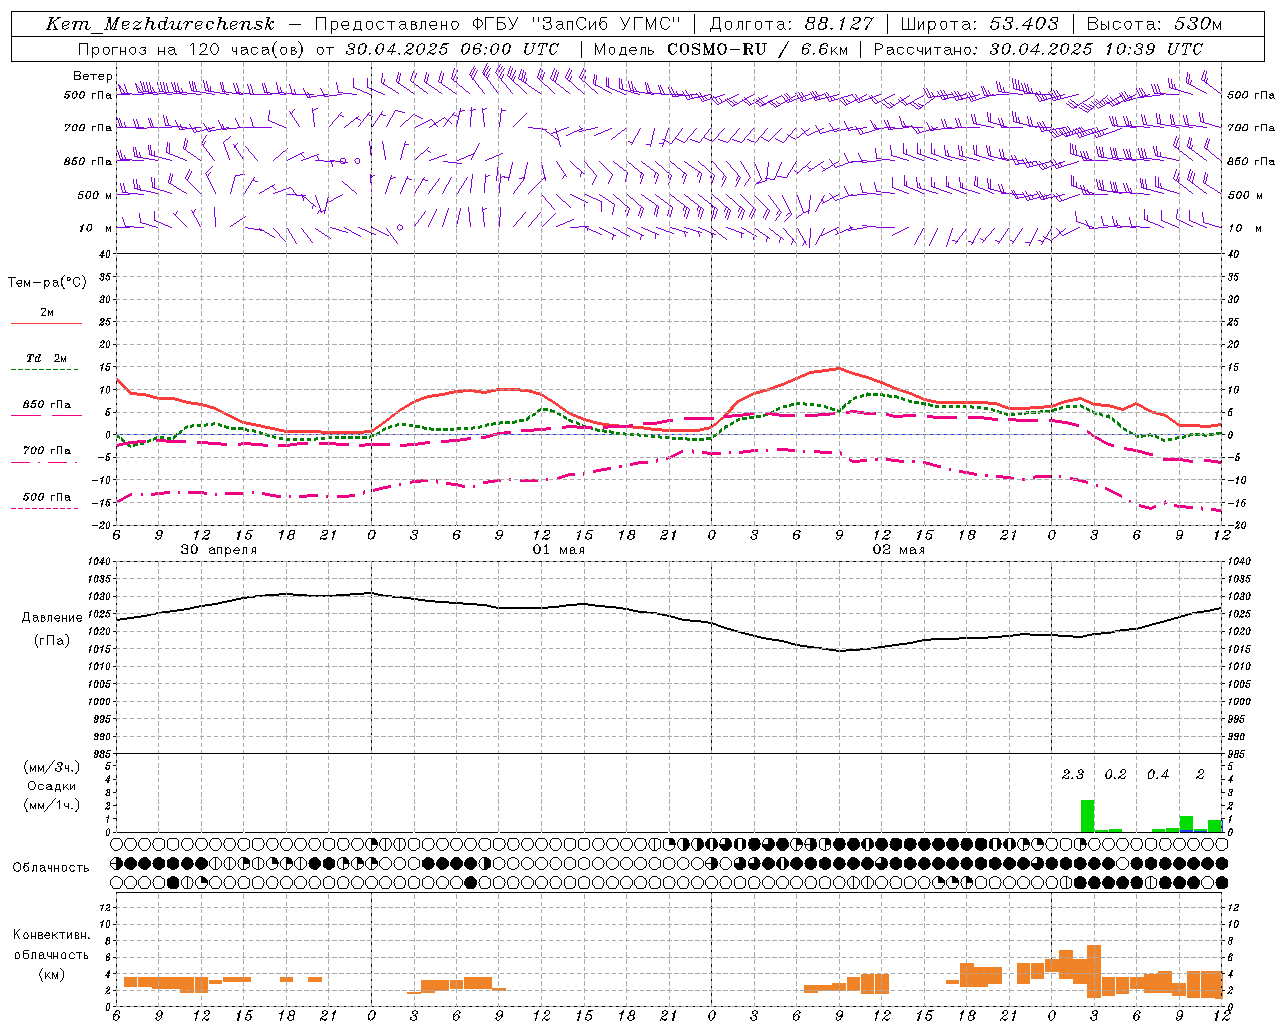The image size is (1280, 1024).
Task: Click the forecast length text "Прогноз на 120 часа(ов)"
Action: pyautogui.click(x=192, y=49)
